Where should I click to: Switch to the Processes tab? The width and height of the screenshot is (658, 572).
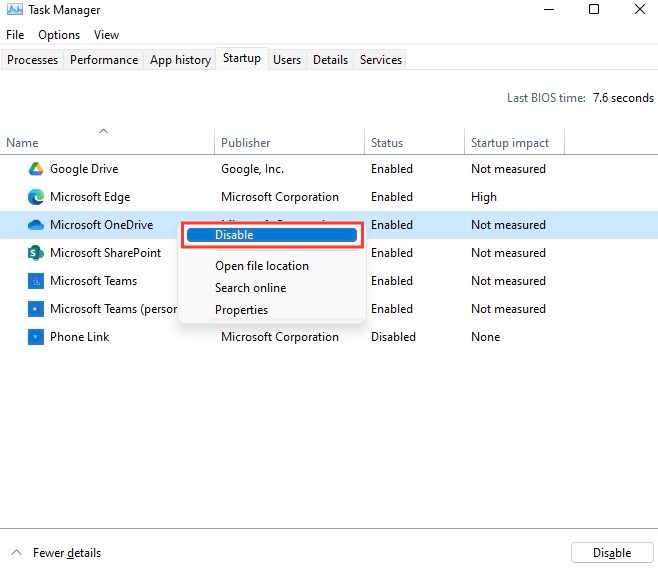click(32, 60)
